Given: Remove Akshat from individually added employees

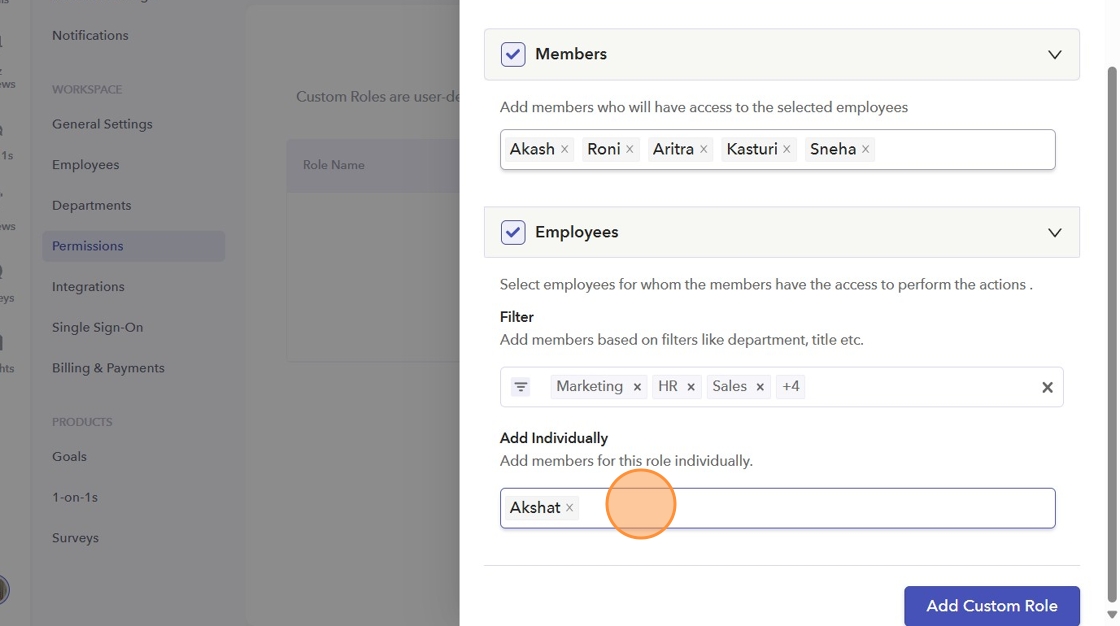Looking at the screenshot, I should (569, 508).
